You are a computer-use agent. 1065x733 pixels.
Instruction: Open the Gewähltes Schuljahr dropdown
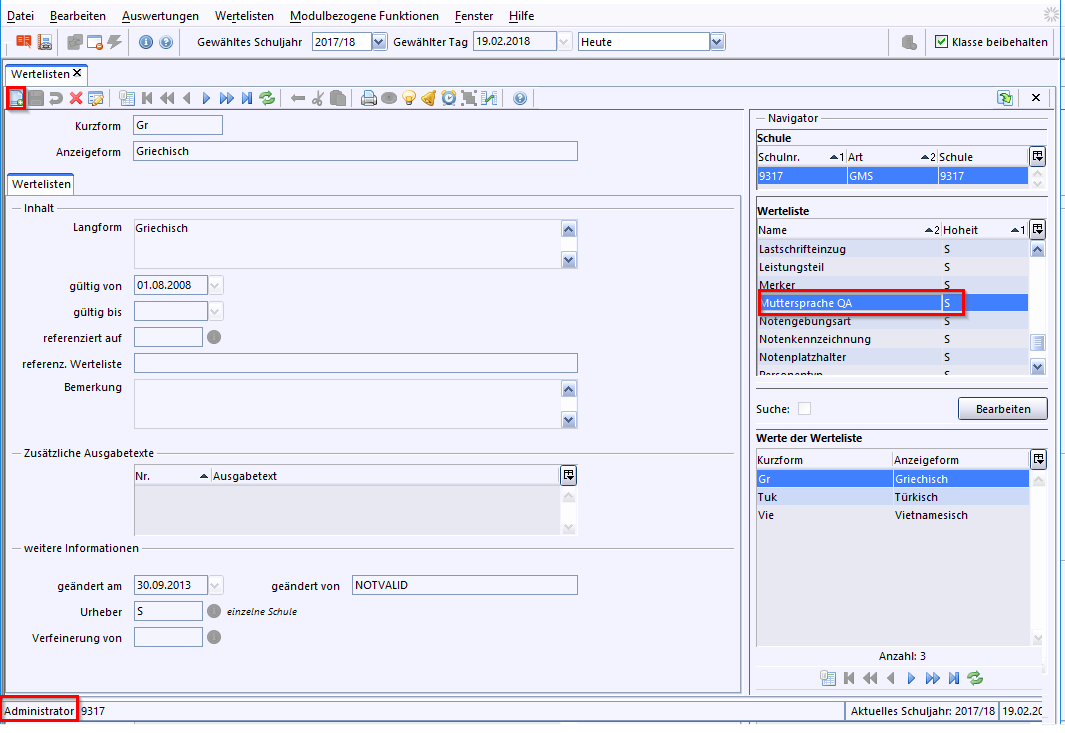[379, 42]
